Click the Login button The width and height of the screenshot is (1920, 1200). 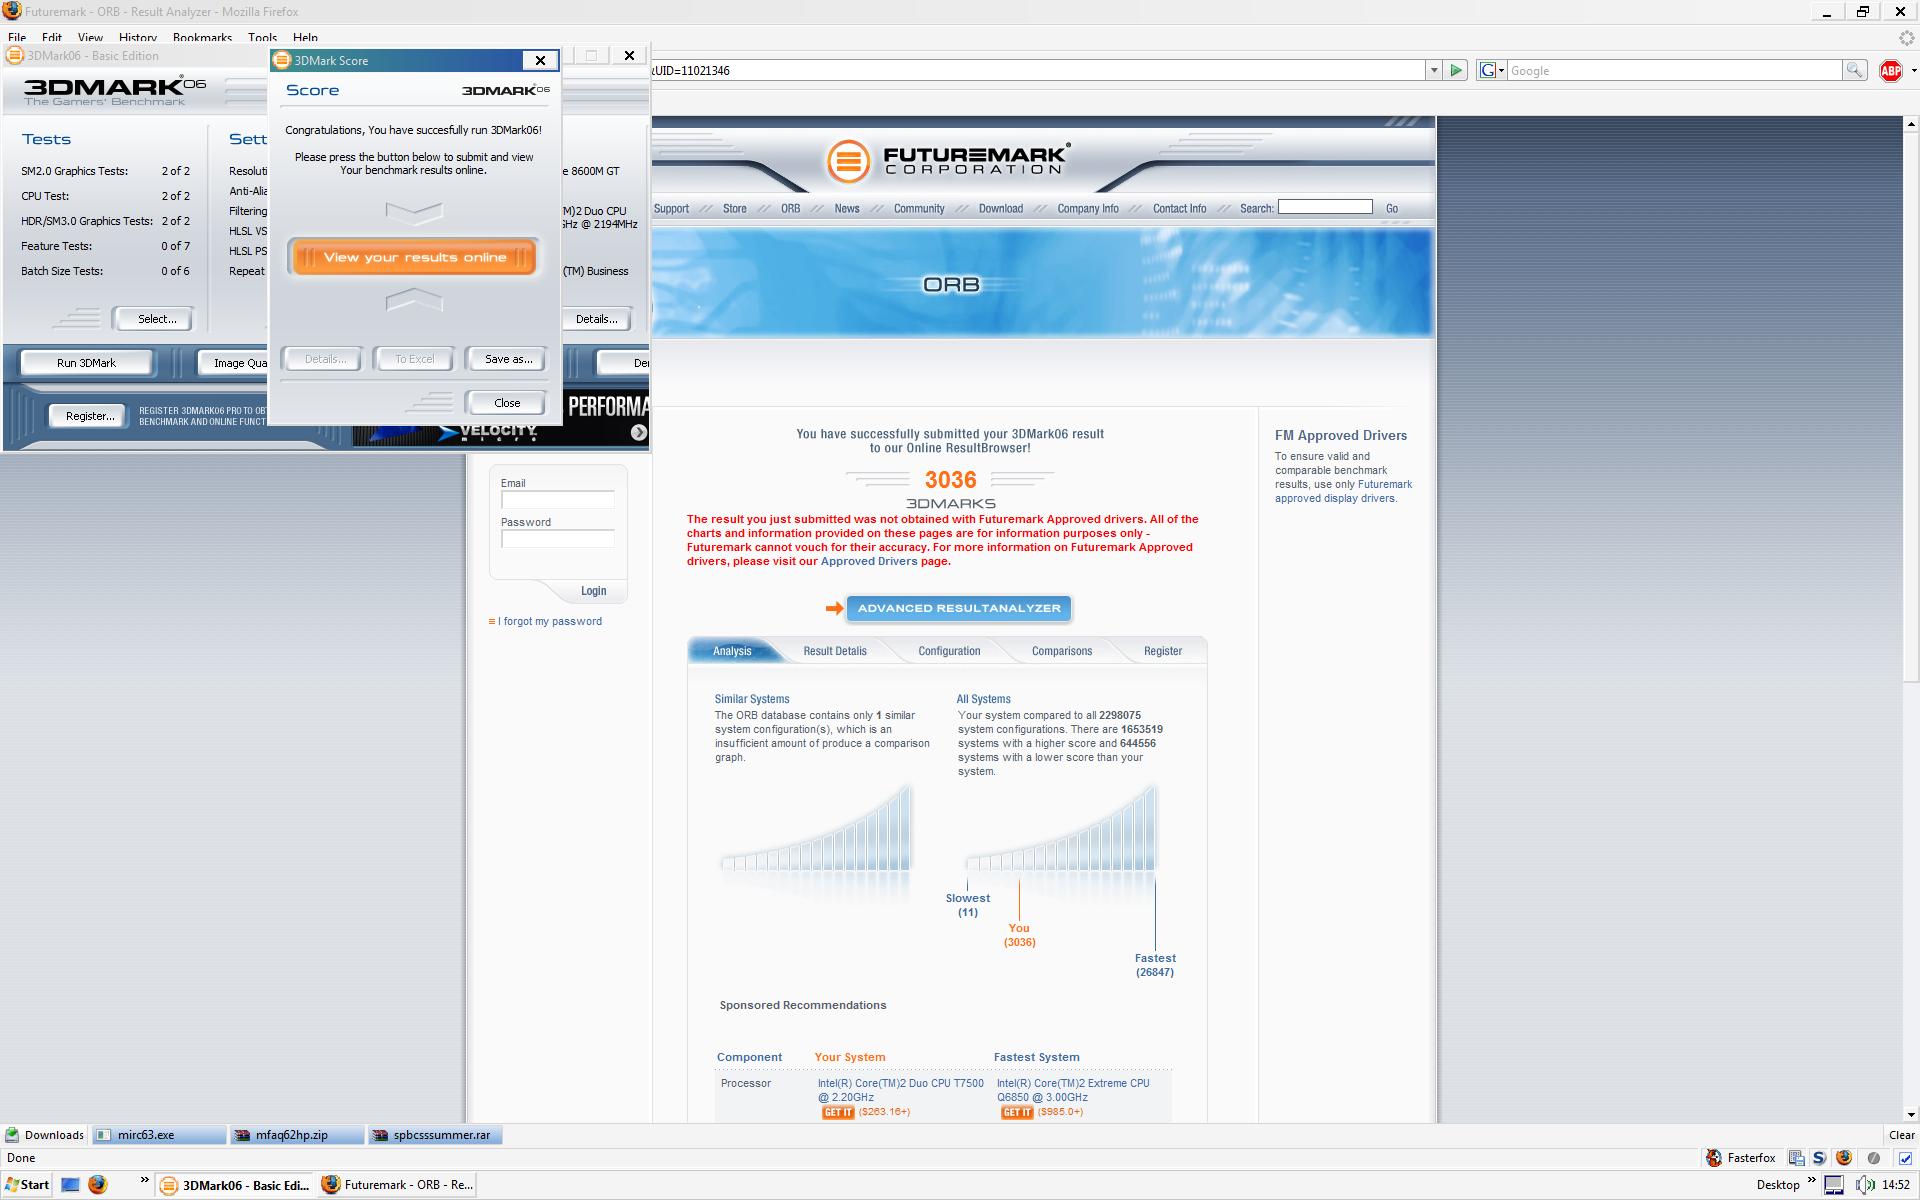click(593, 591)
